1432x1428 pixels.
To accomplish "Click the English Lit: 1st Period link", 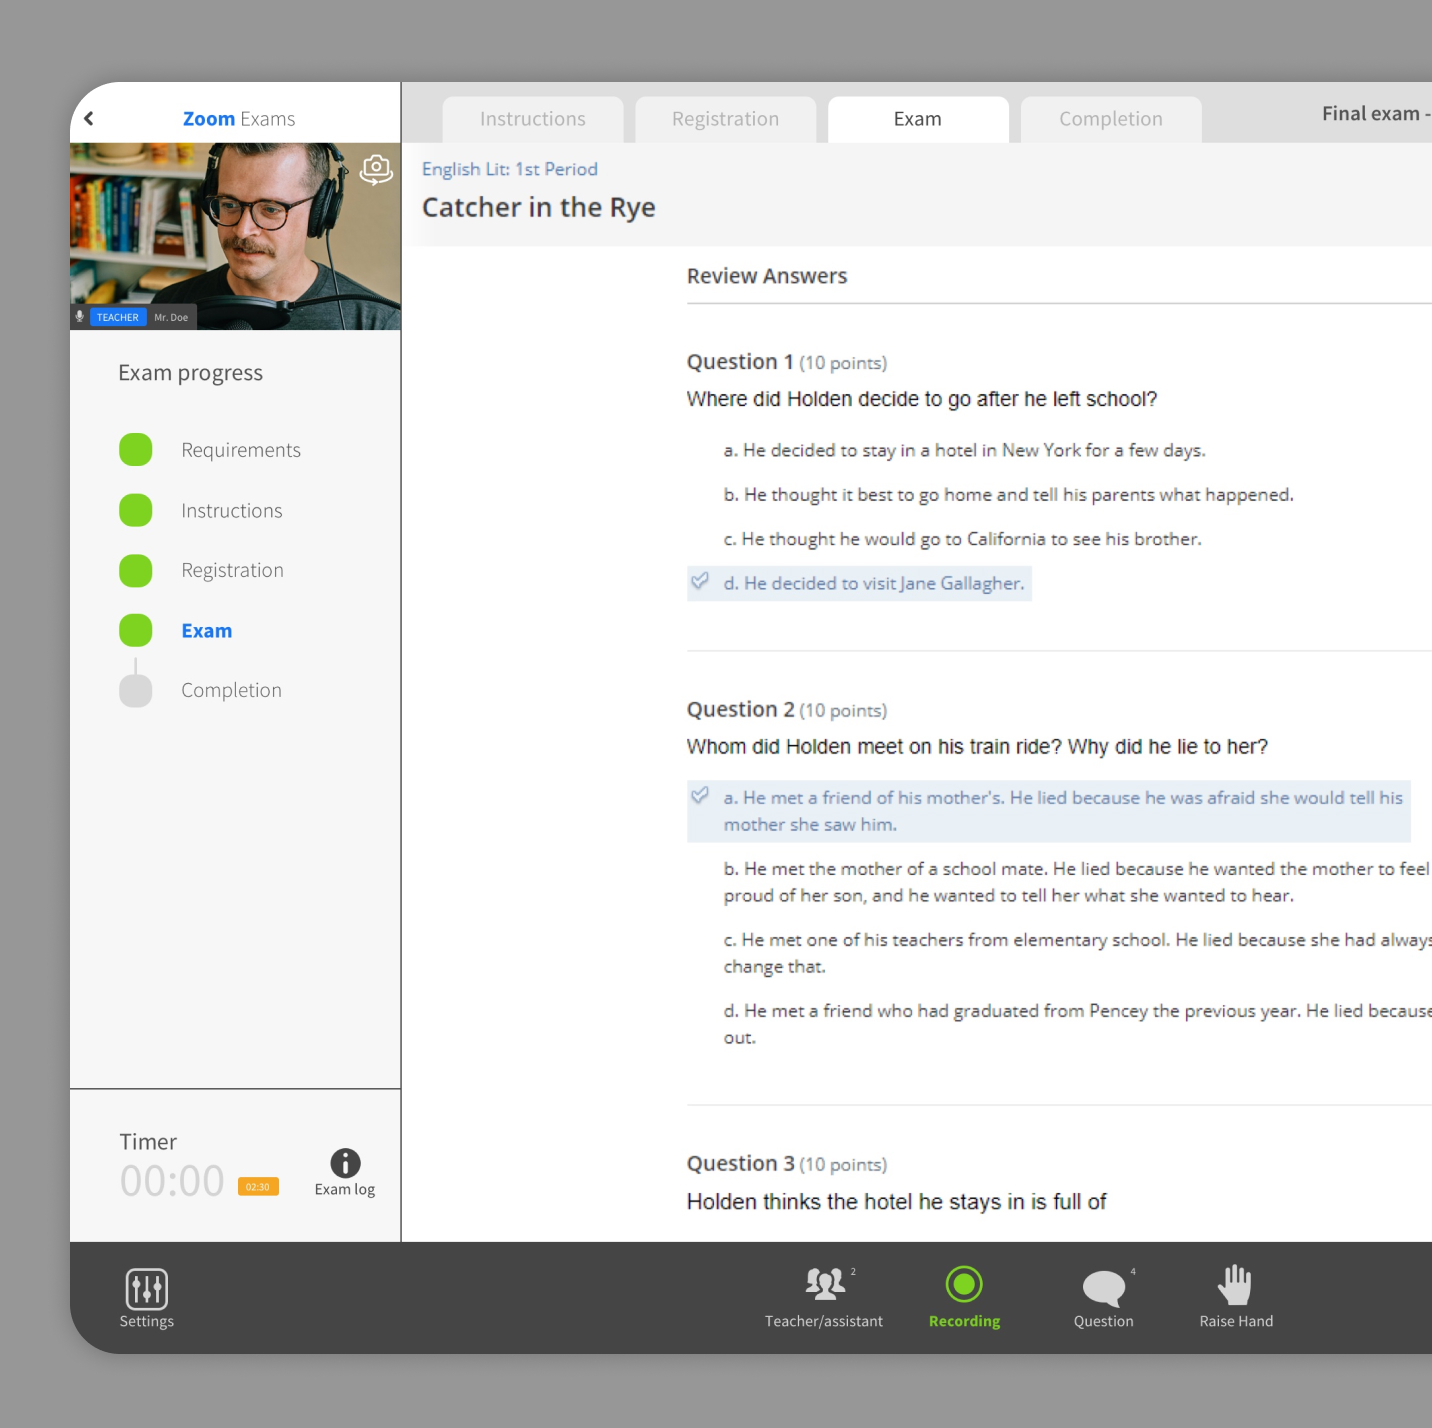I will 509,170.
